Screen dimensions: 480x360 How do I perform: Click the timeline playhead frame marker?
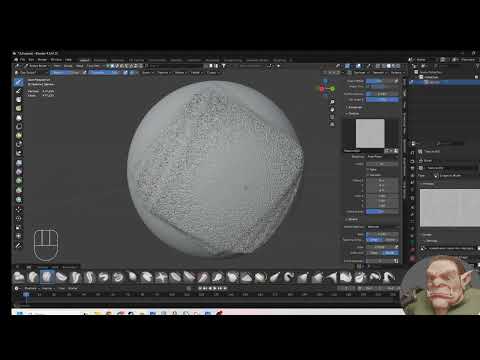[x=26, y=295]
